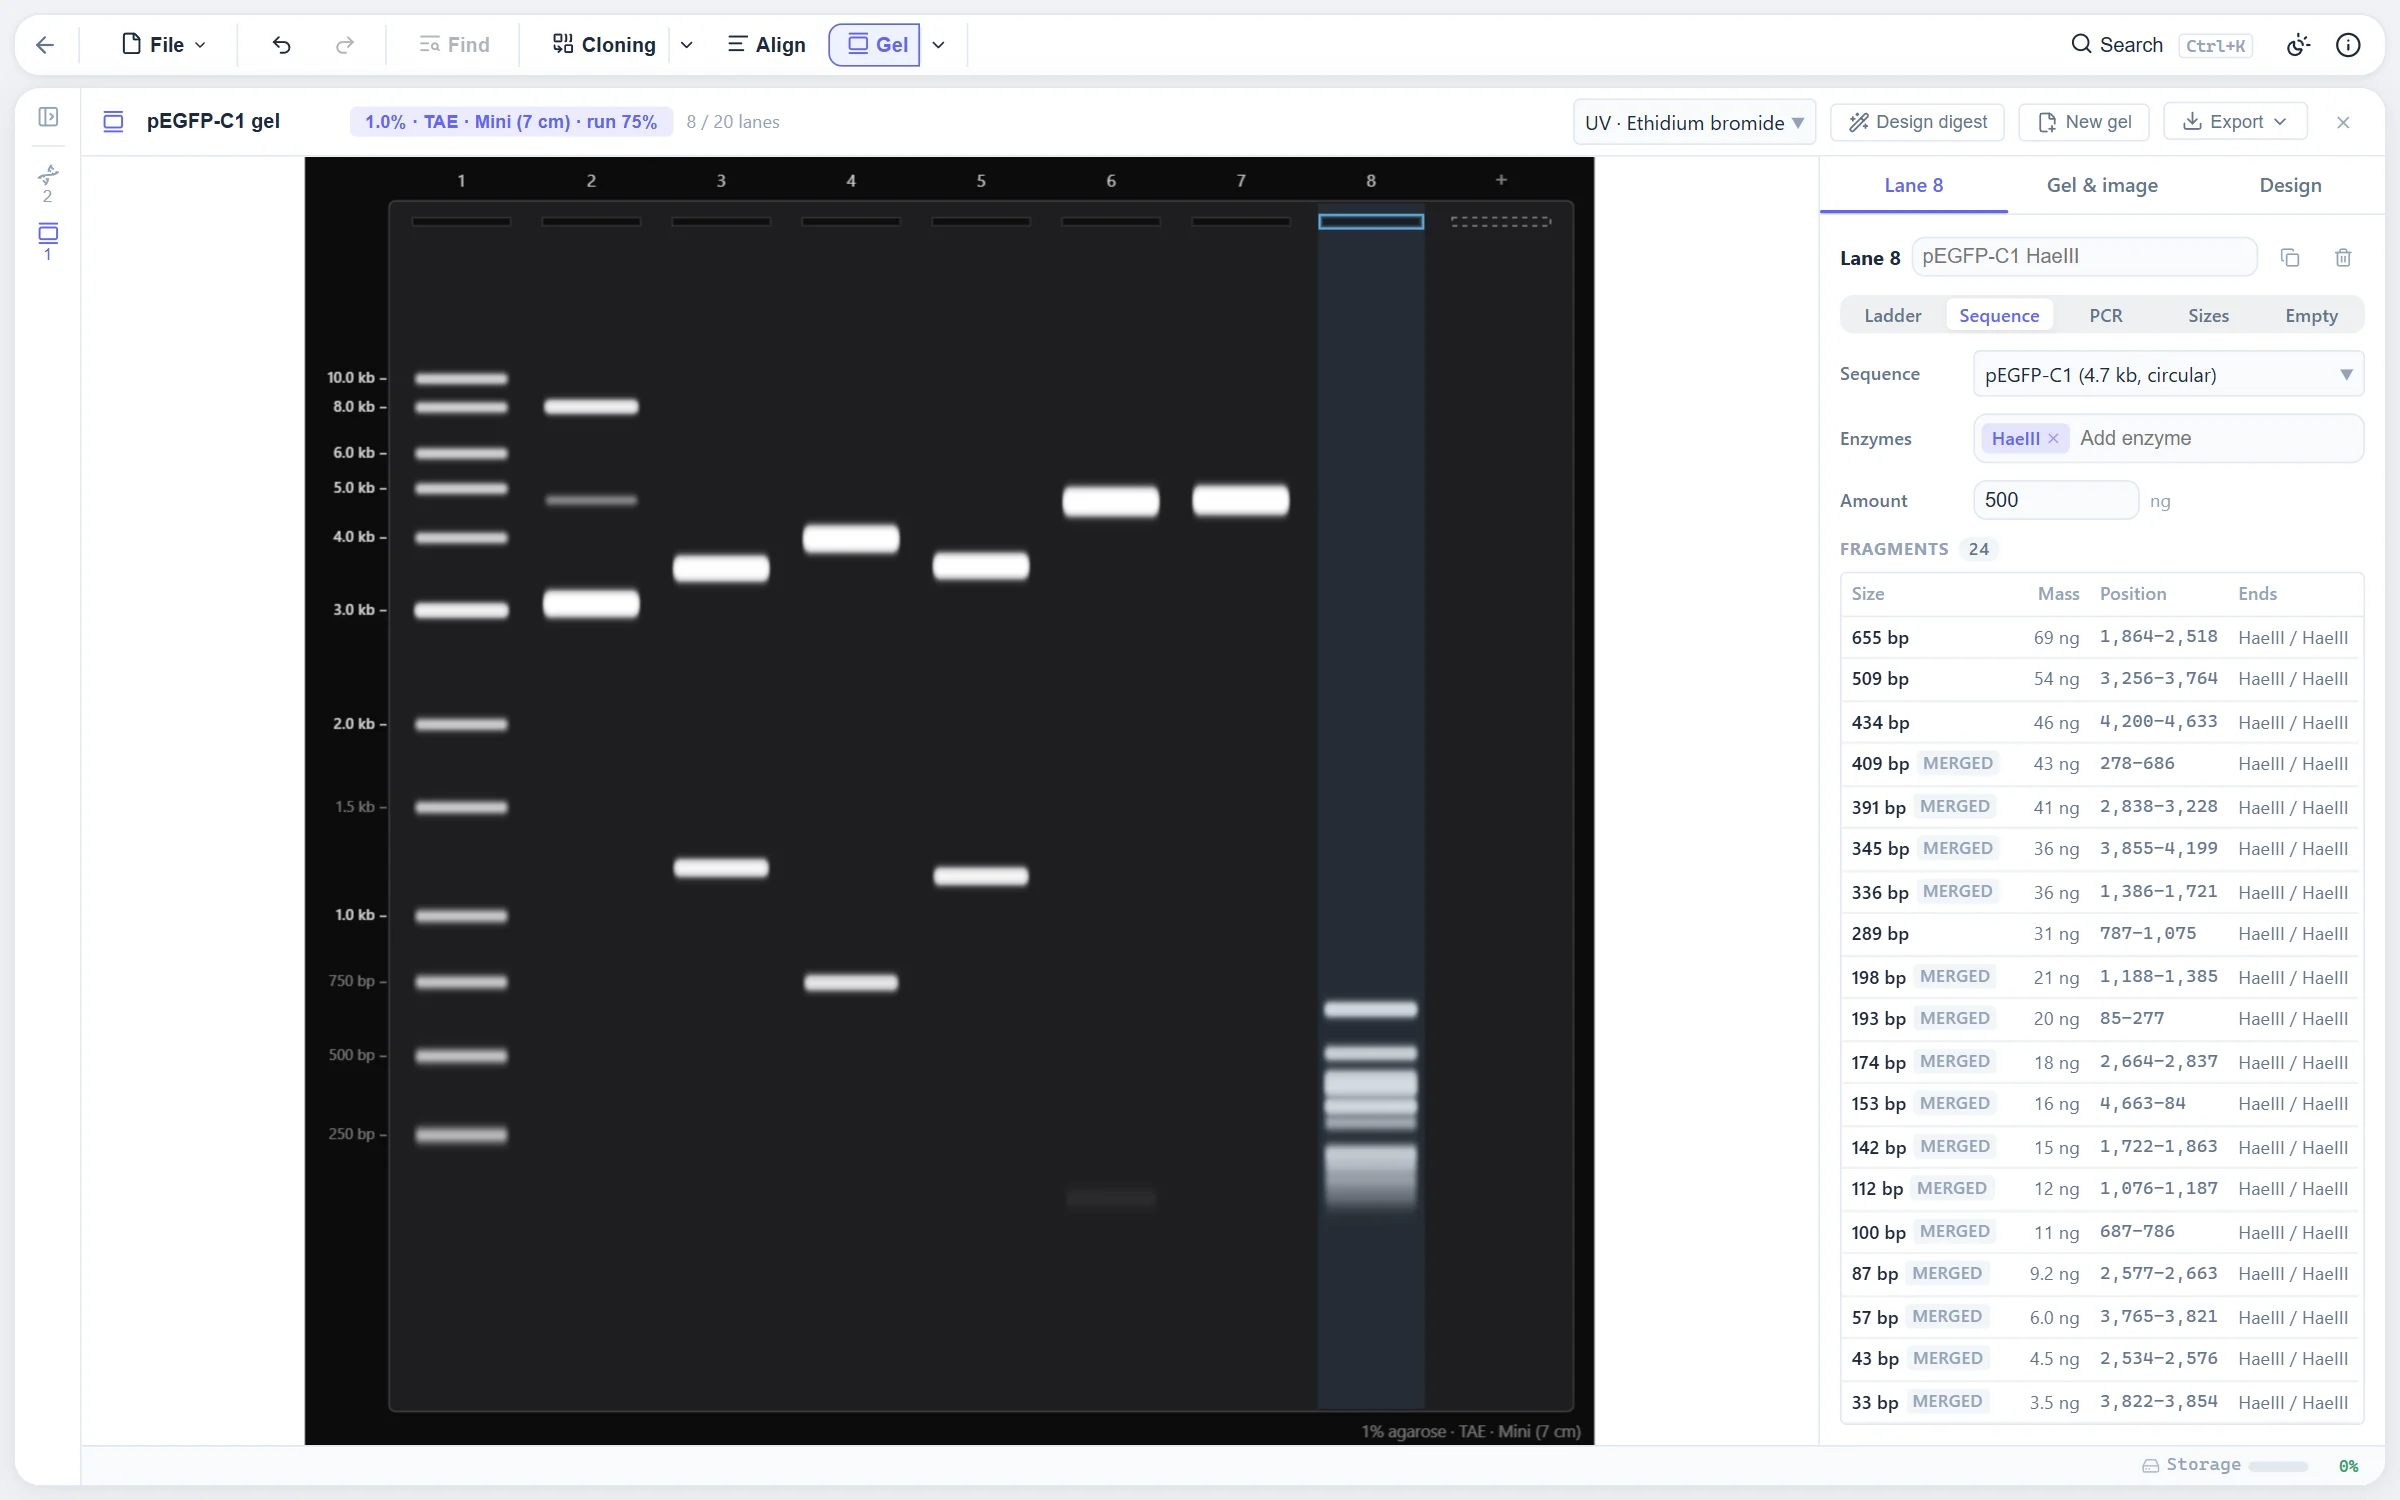The image size is (2400, 1500).
Task: Click the Lane 8 name field
Action: pos(2084,257)
